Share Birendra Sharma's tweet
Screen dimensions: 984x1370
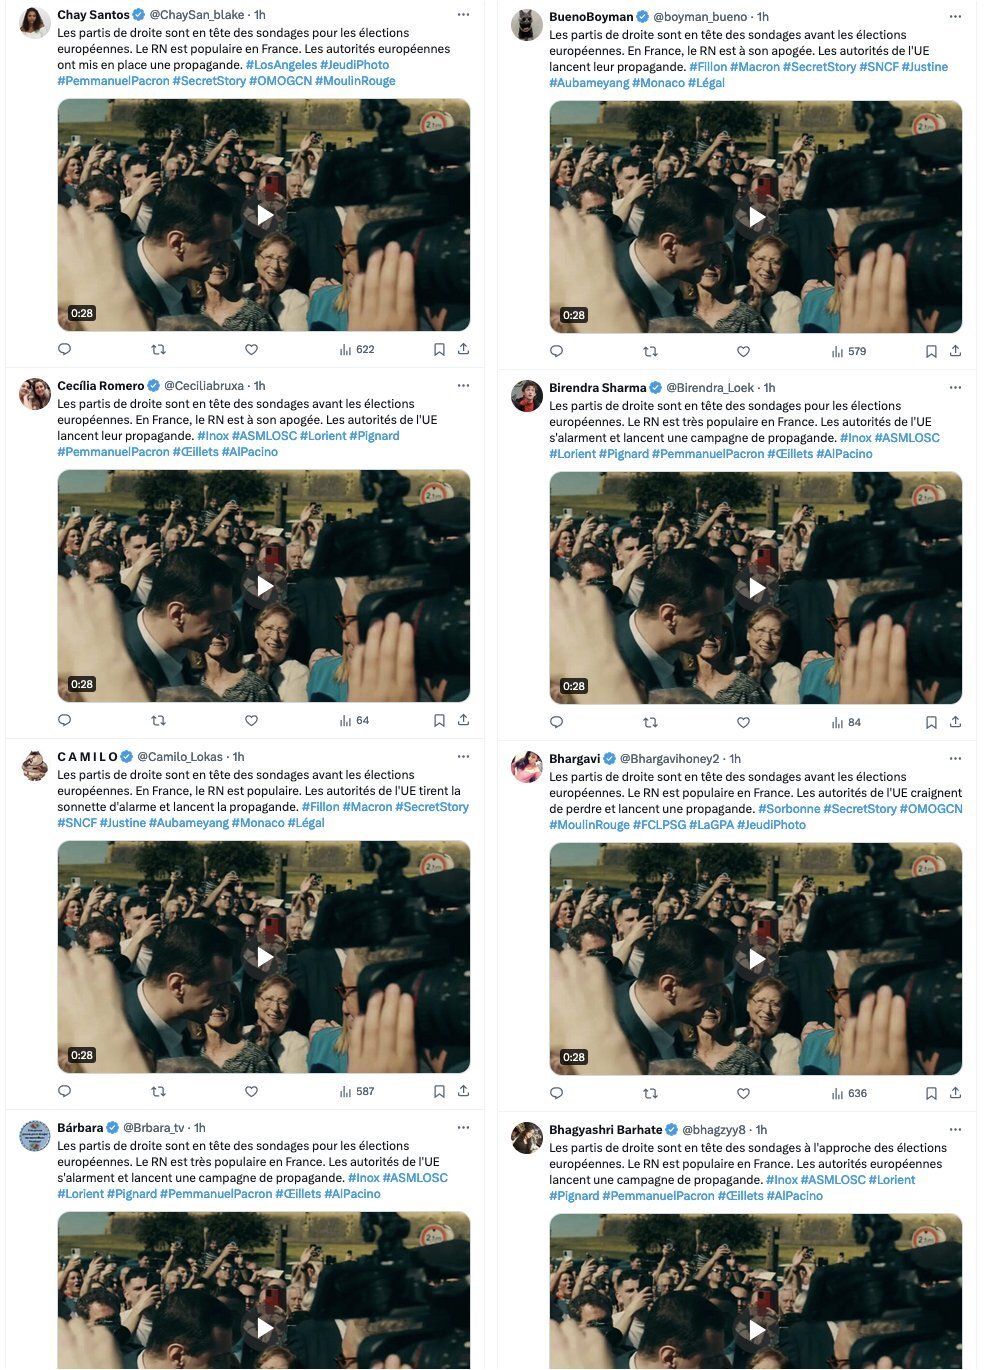tap(956, 722)
